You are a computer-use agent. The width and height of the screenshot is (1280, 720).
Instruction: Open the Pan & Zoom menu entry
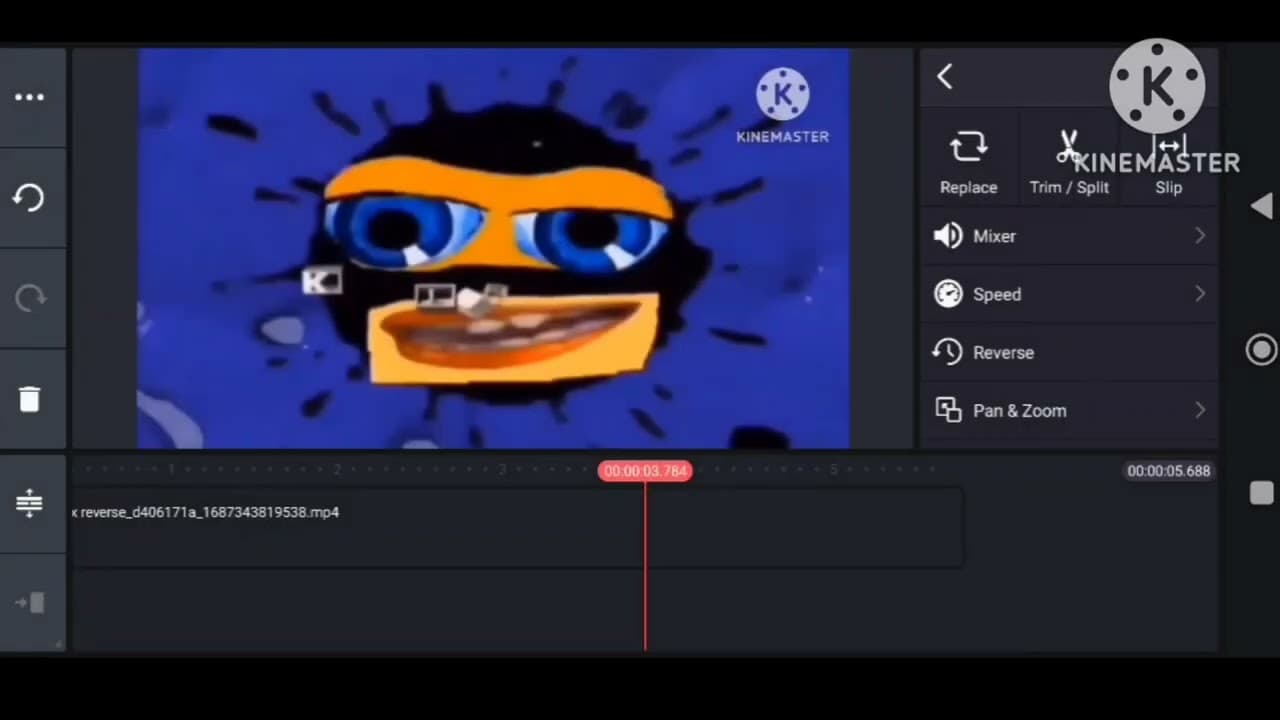[1069, 410]
